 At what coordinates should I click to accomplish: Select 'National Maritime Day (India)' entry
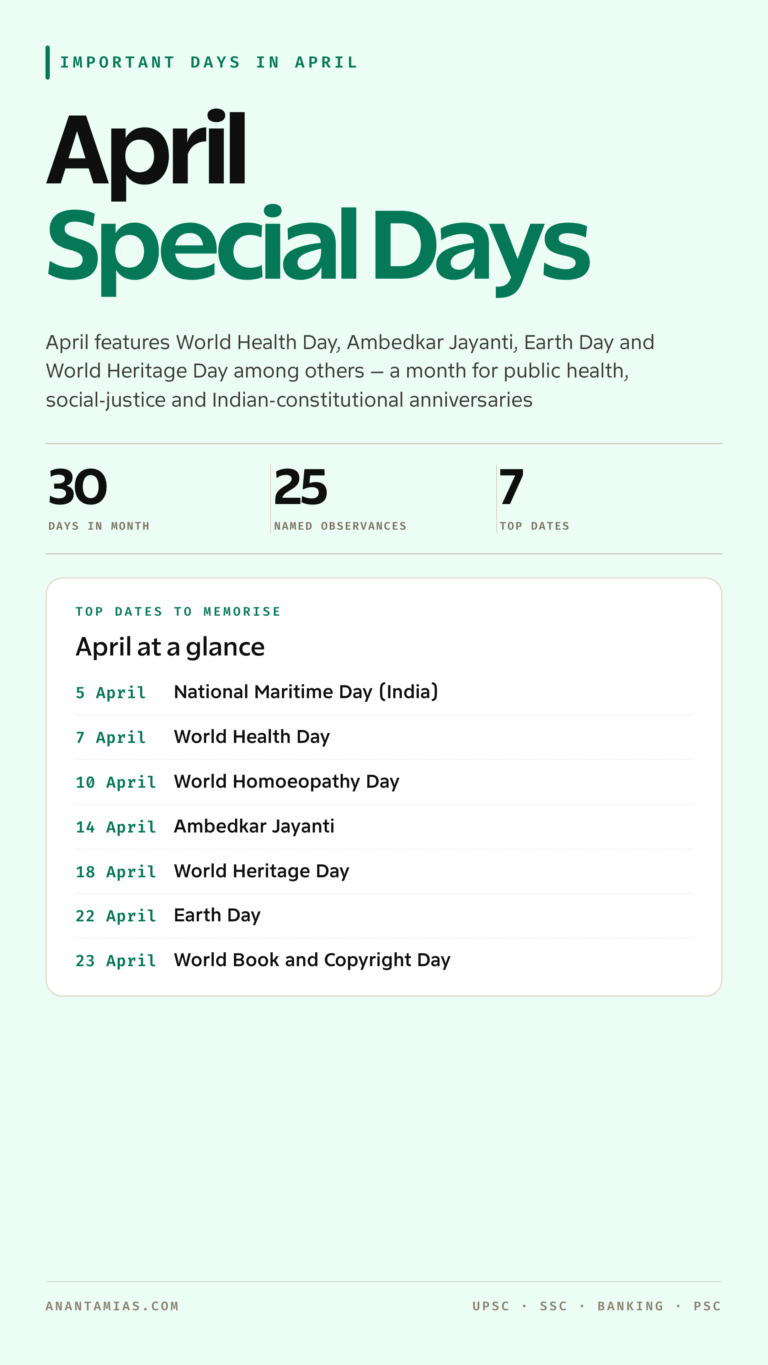click(306, 691)
